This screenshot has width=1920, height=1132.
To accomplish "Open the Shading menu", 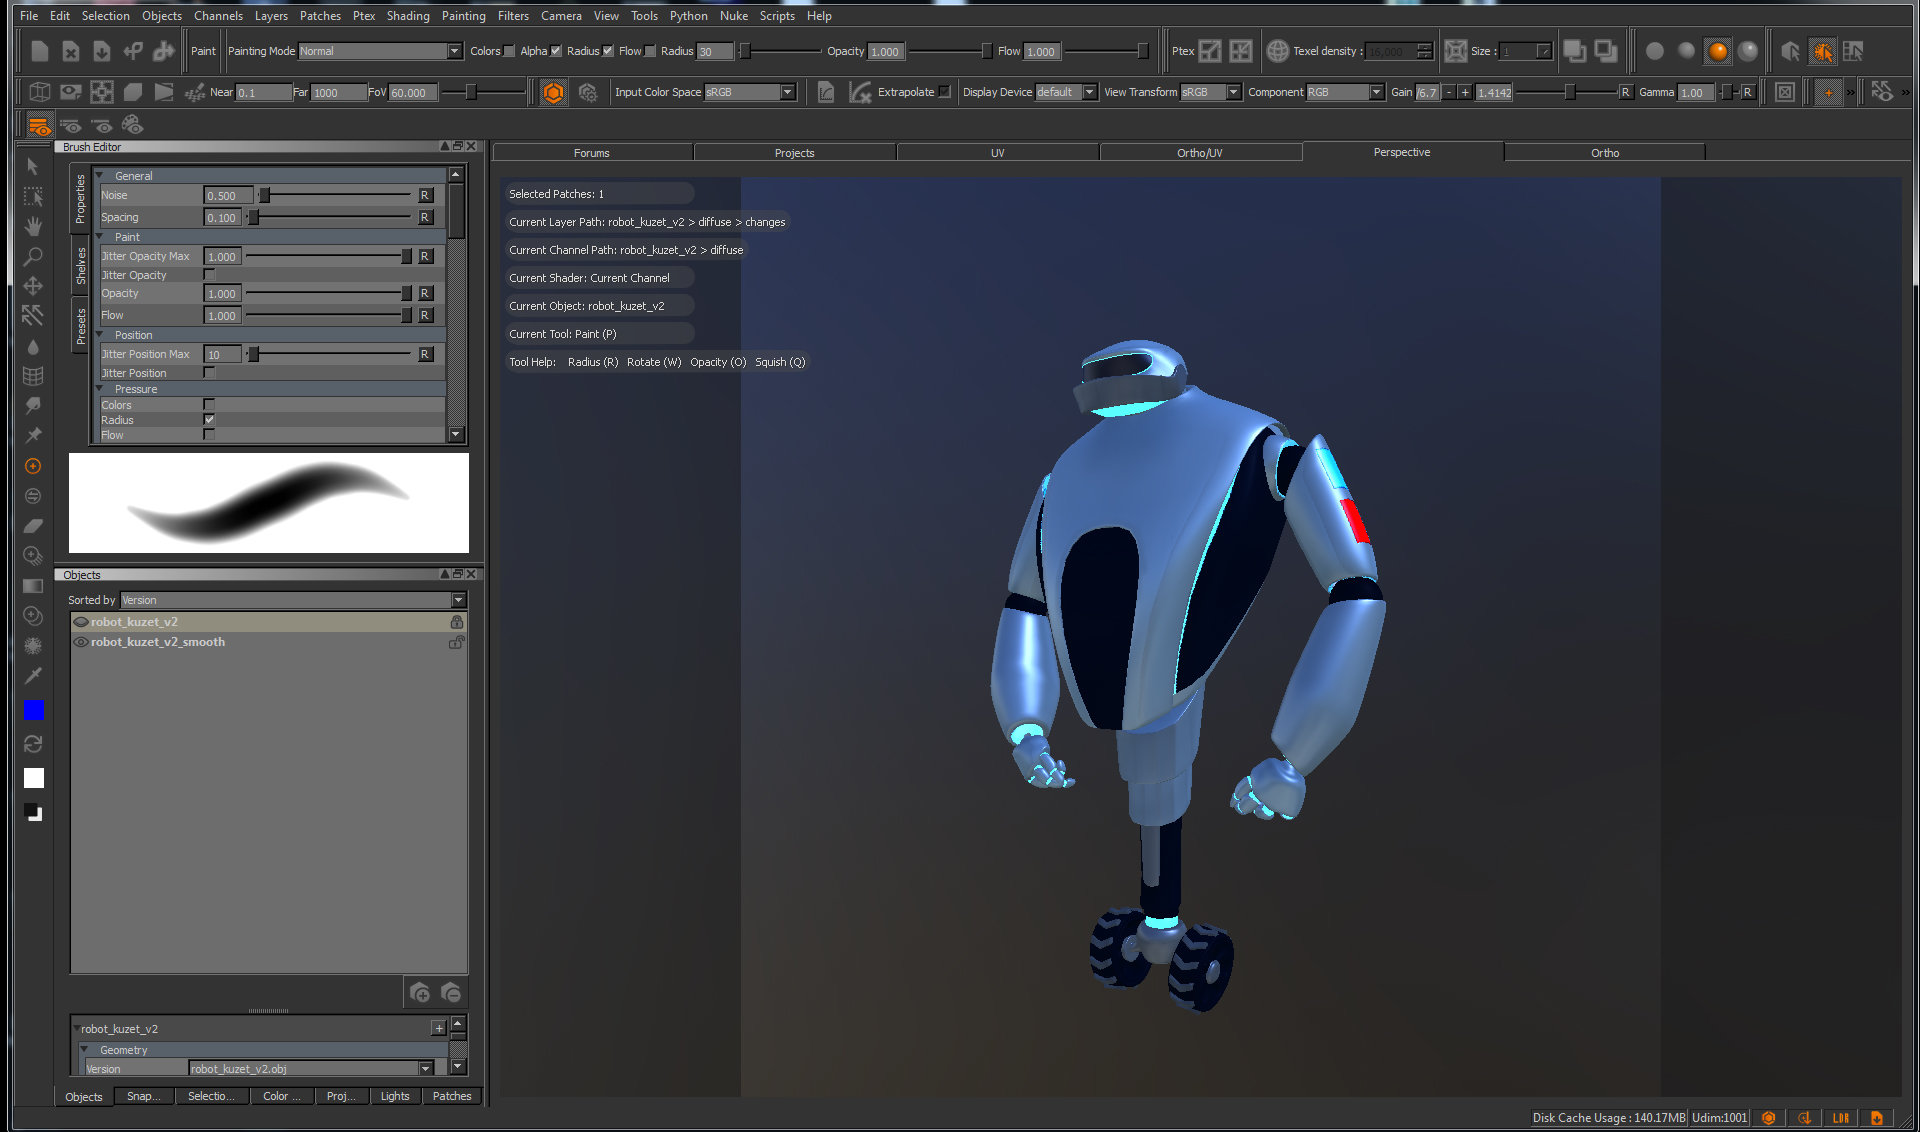I will click(408, 15).
